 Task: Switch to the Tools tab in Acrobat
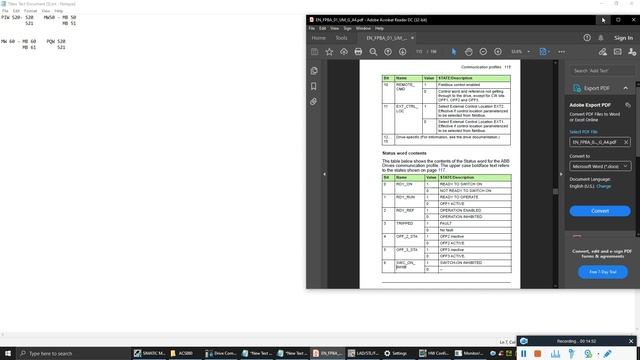[x=341, y=38]
